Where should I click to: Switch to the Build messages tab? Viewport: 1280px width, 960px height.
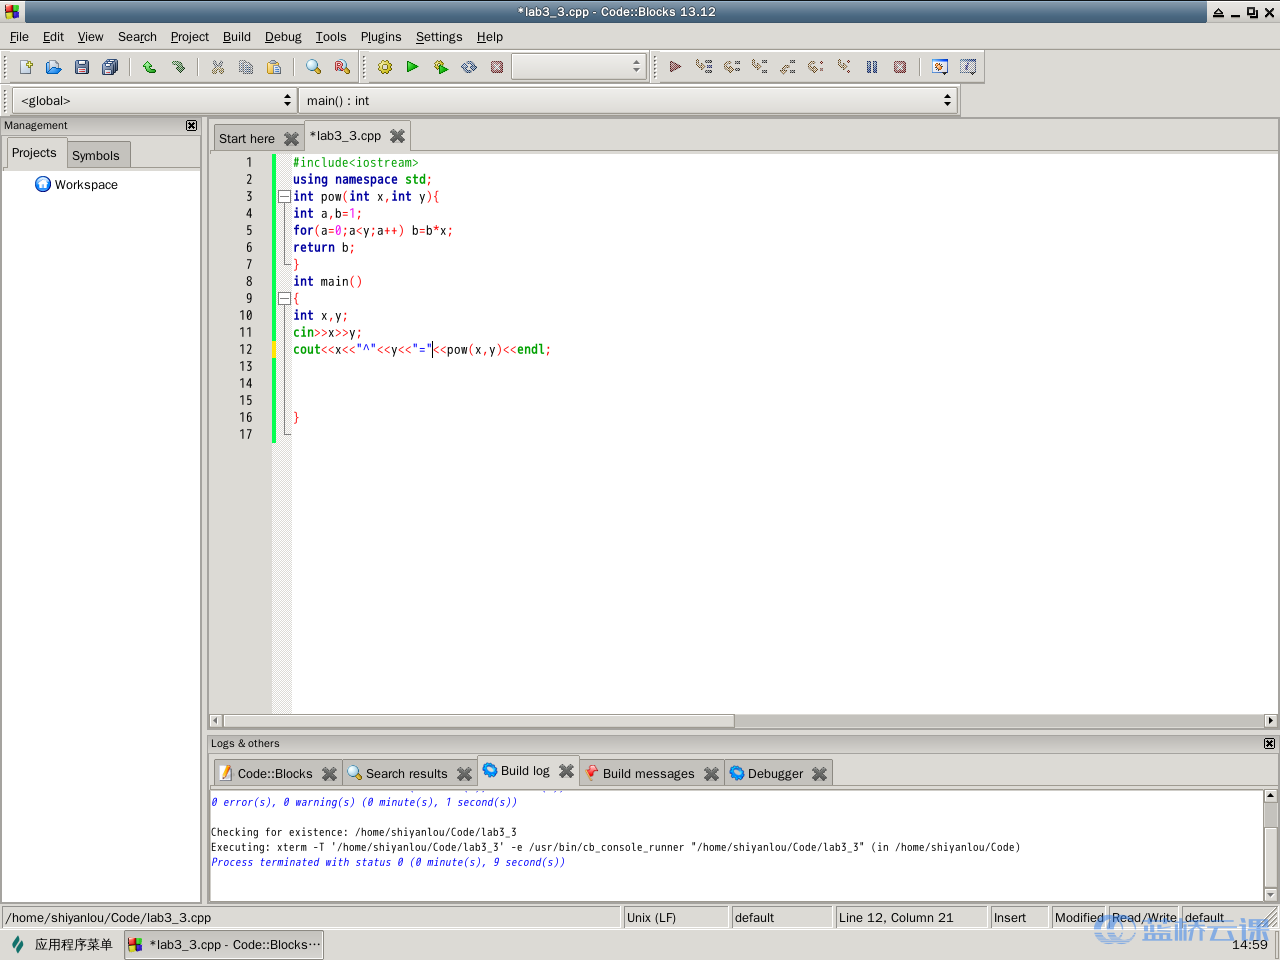tap(647, 773)
